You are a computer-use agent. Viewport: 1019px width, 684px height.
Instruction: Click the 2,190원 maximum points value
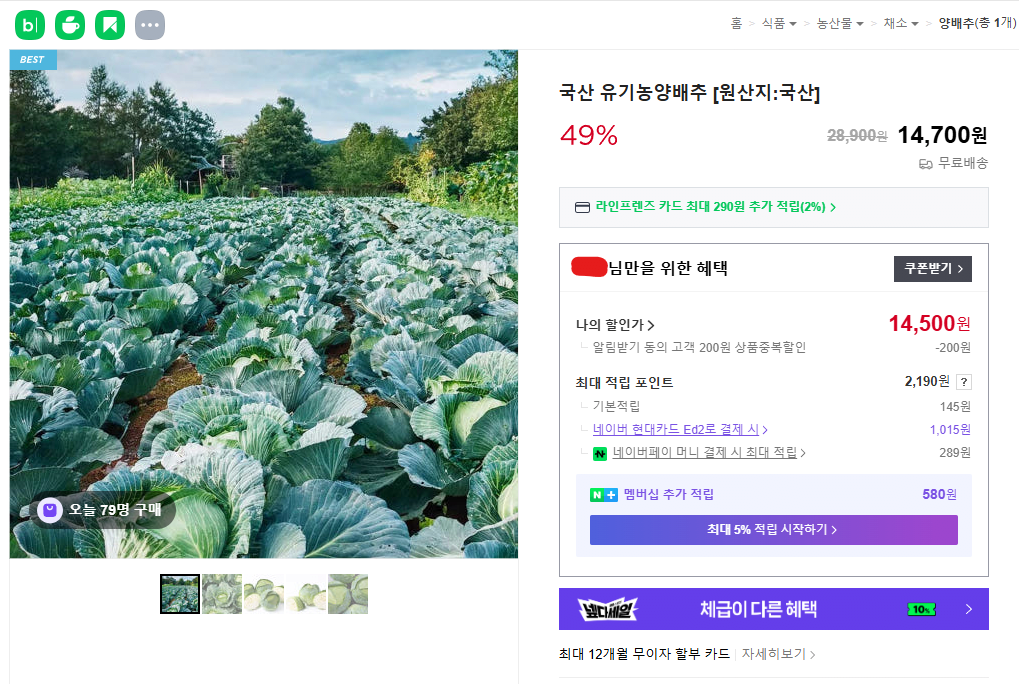click(927, 381)
